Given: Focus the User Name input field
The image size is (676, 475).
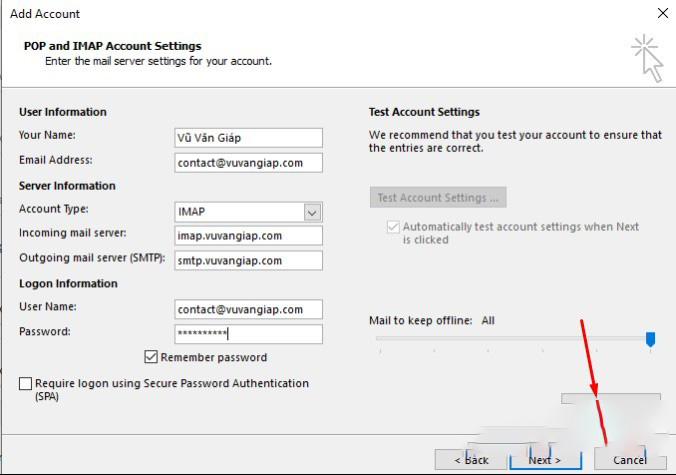Looking at the screenshot, I should coord(248,310).
